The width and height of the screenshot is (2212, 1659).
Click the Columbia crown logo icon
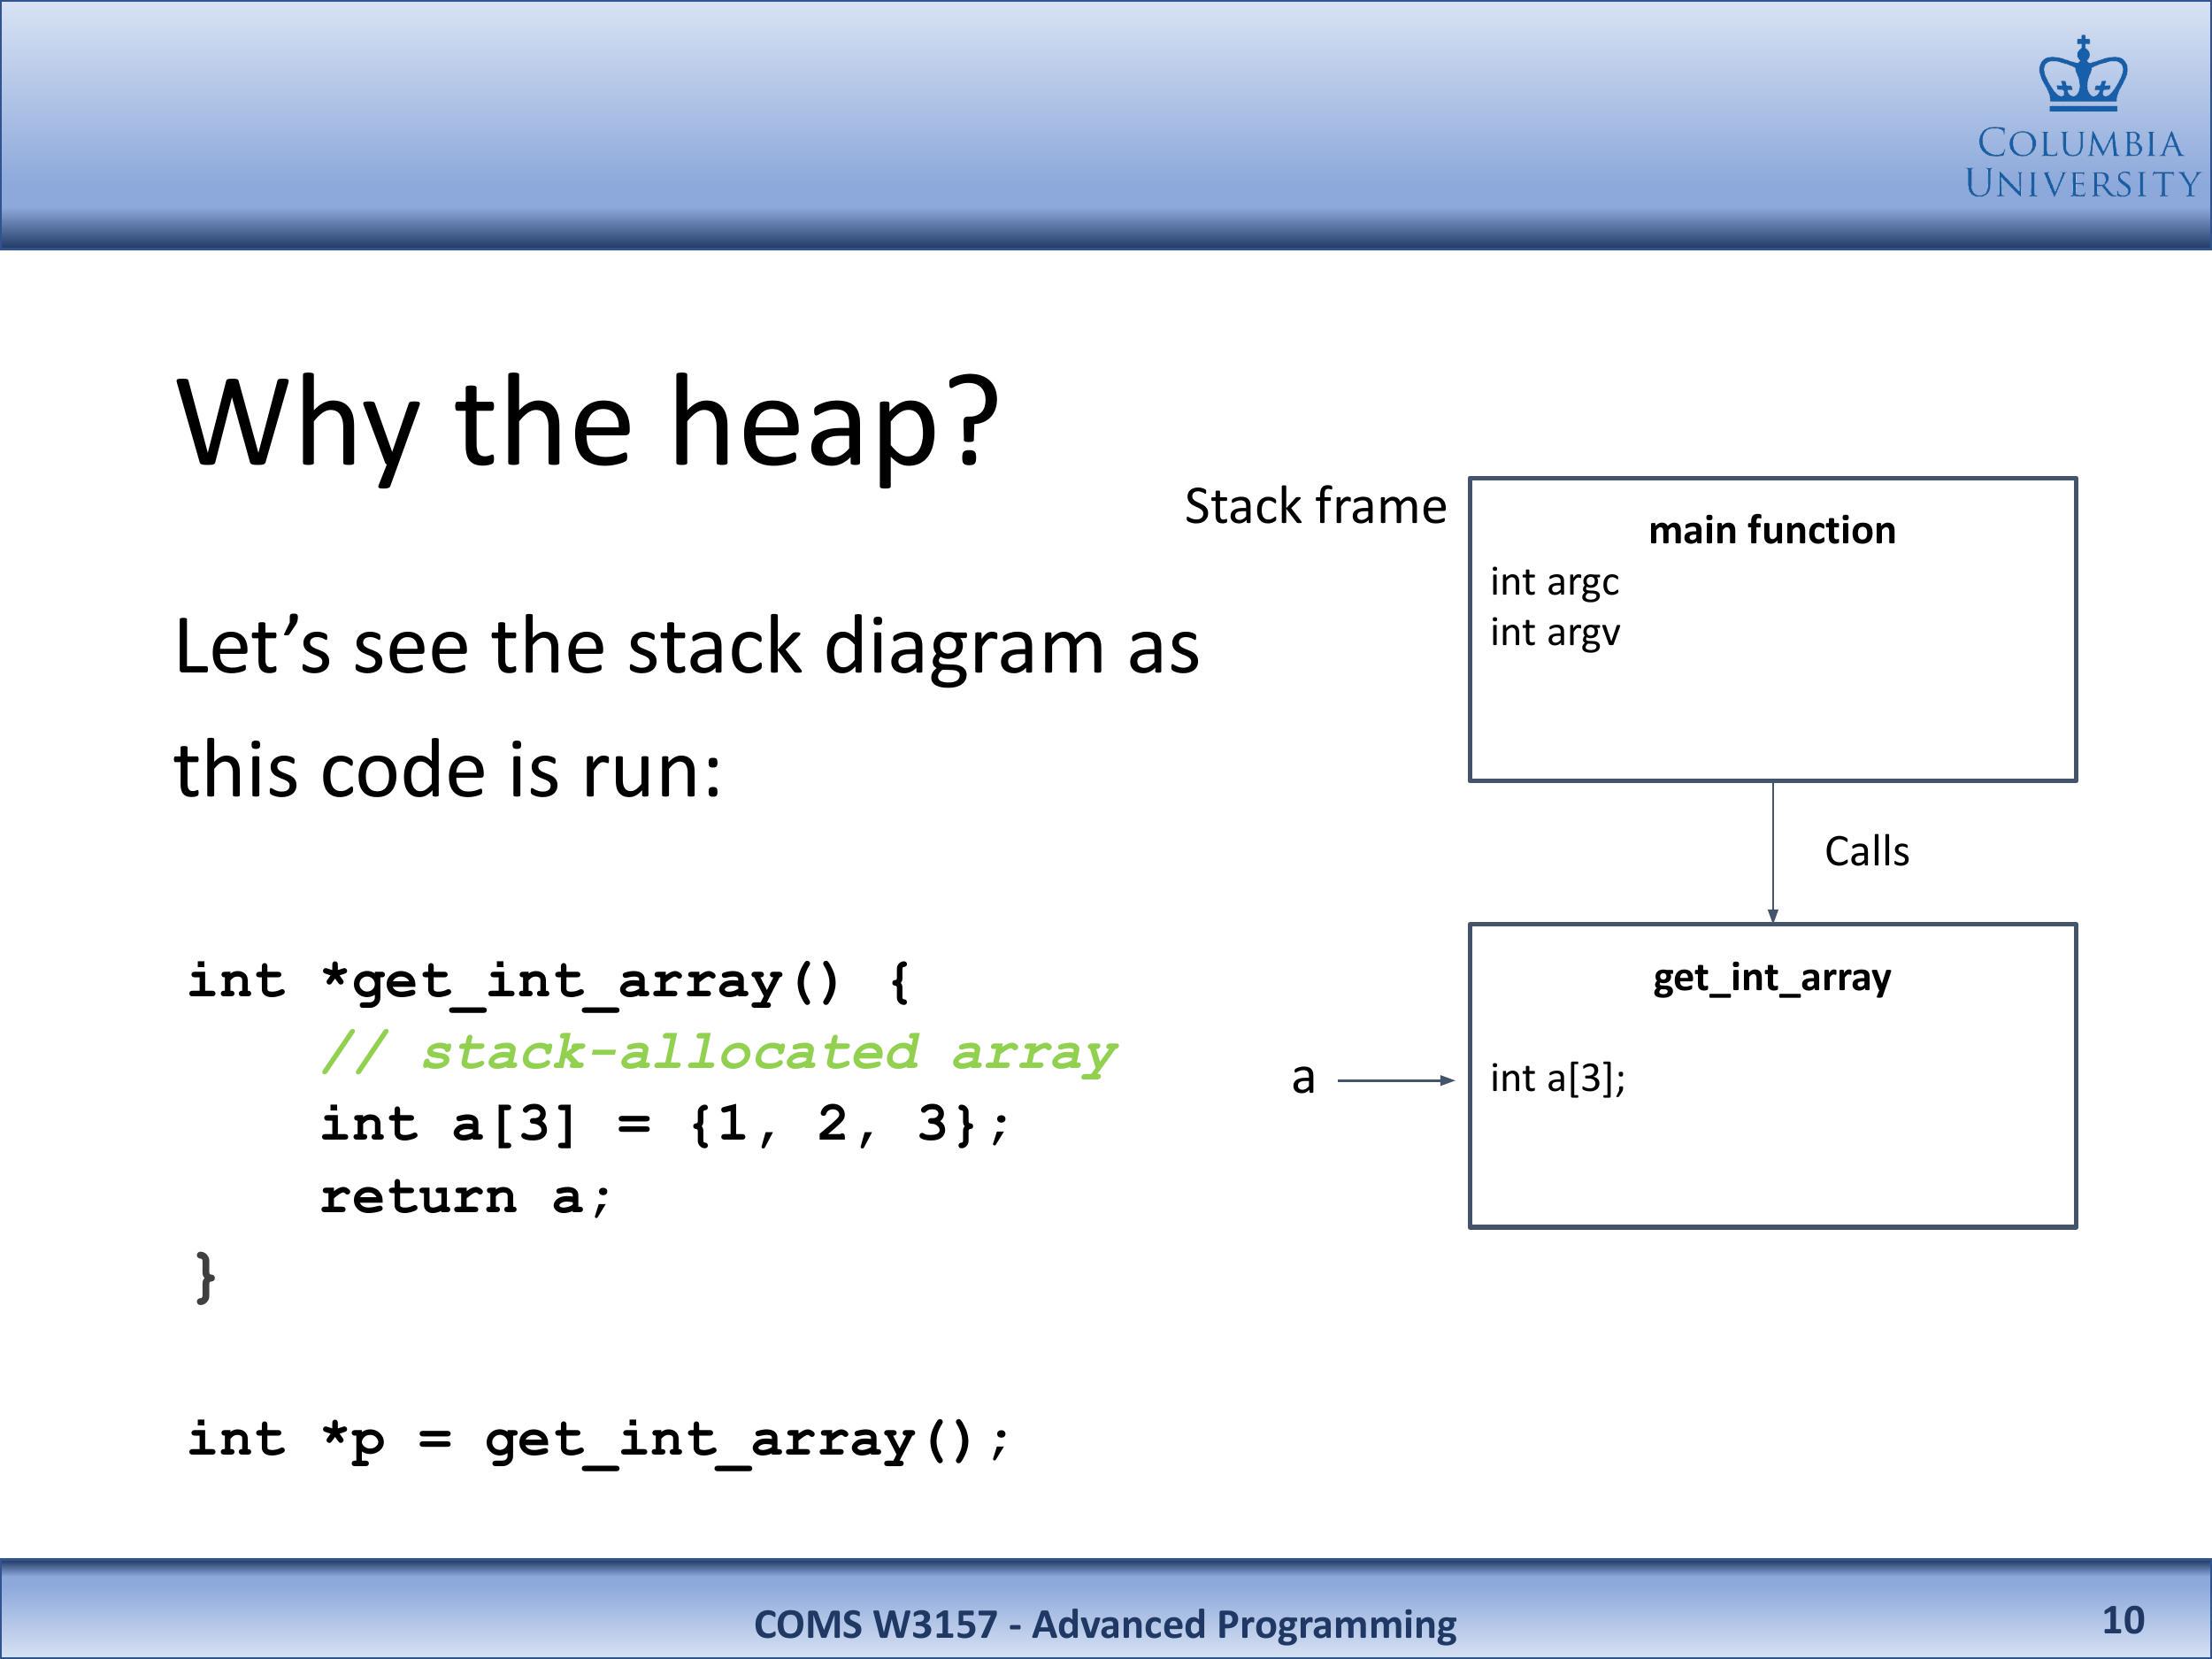coord(2082,75)
